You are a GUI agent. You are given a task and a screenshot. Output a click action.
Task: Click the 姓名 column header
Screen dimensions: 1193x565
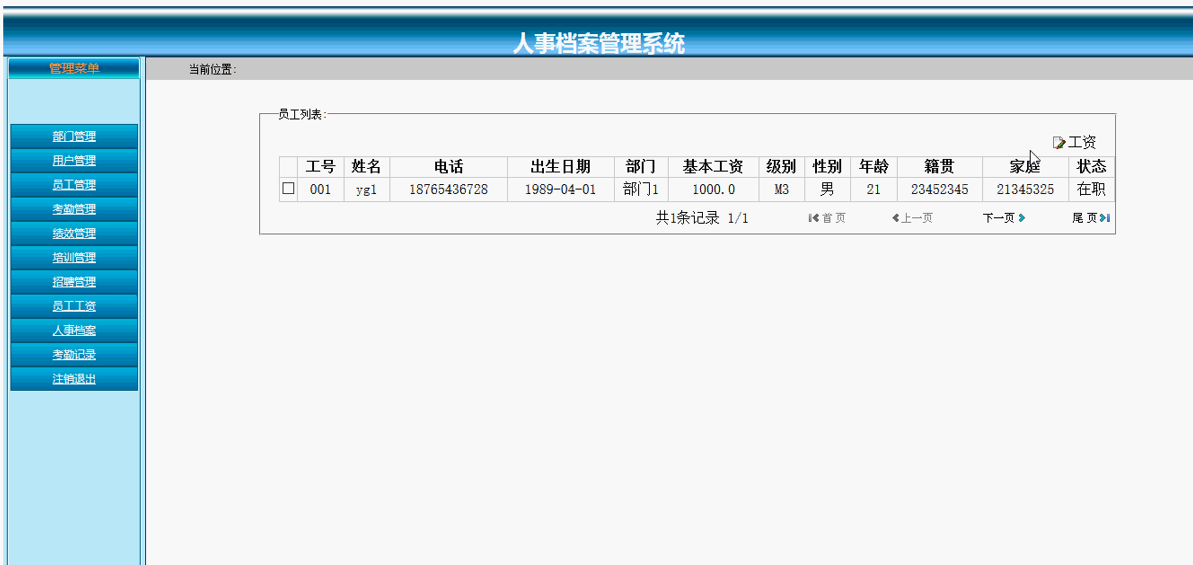pyautogui.click(x=367, y=167)
